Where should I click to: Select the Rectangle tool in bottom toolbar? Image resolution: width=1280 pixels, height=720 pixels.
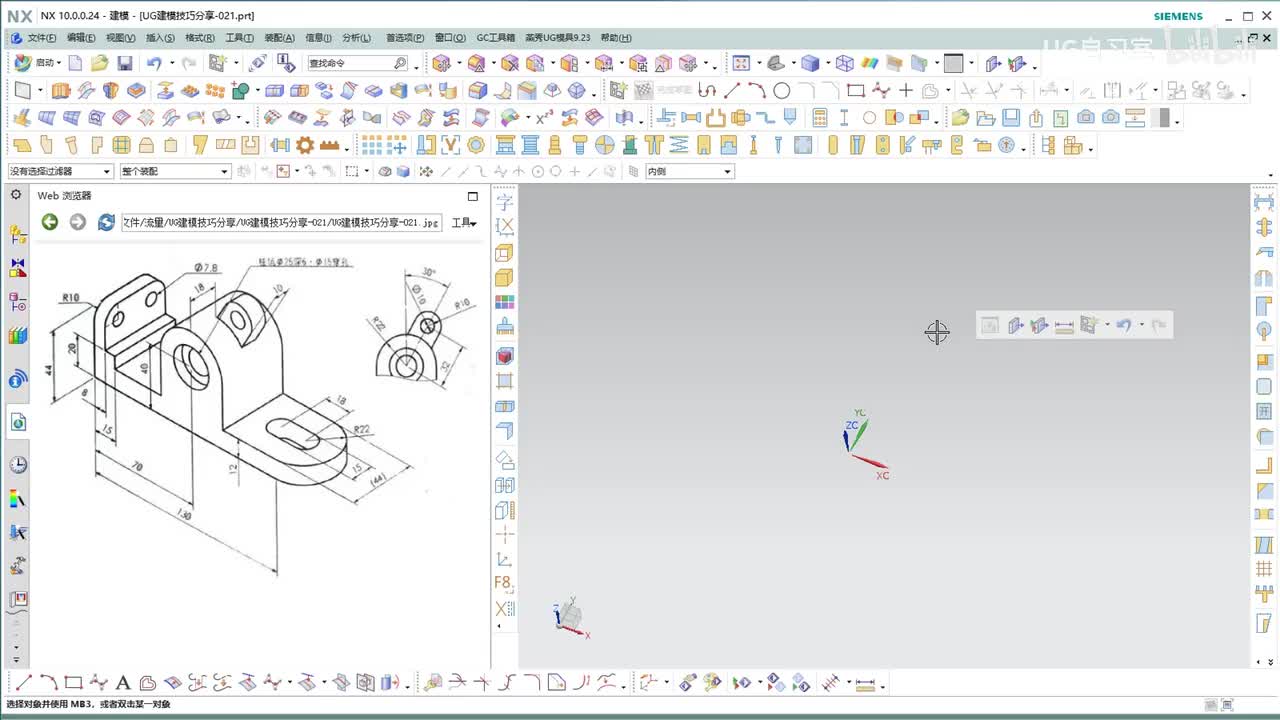[x=73, y=683]
